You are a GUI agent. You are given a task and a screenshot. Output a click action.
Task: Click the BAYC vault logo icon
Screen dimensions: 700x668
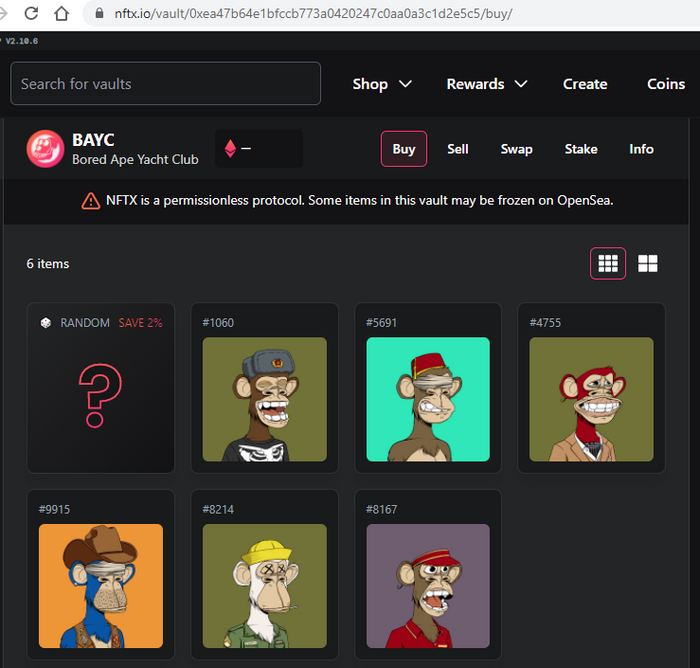(x=45, y=149)
